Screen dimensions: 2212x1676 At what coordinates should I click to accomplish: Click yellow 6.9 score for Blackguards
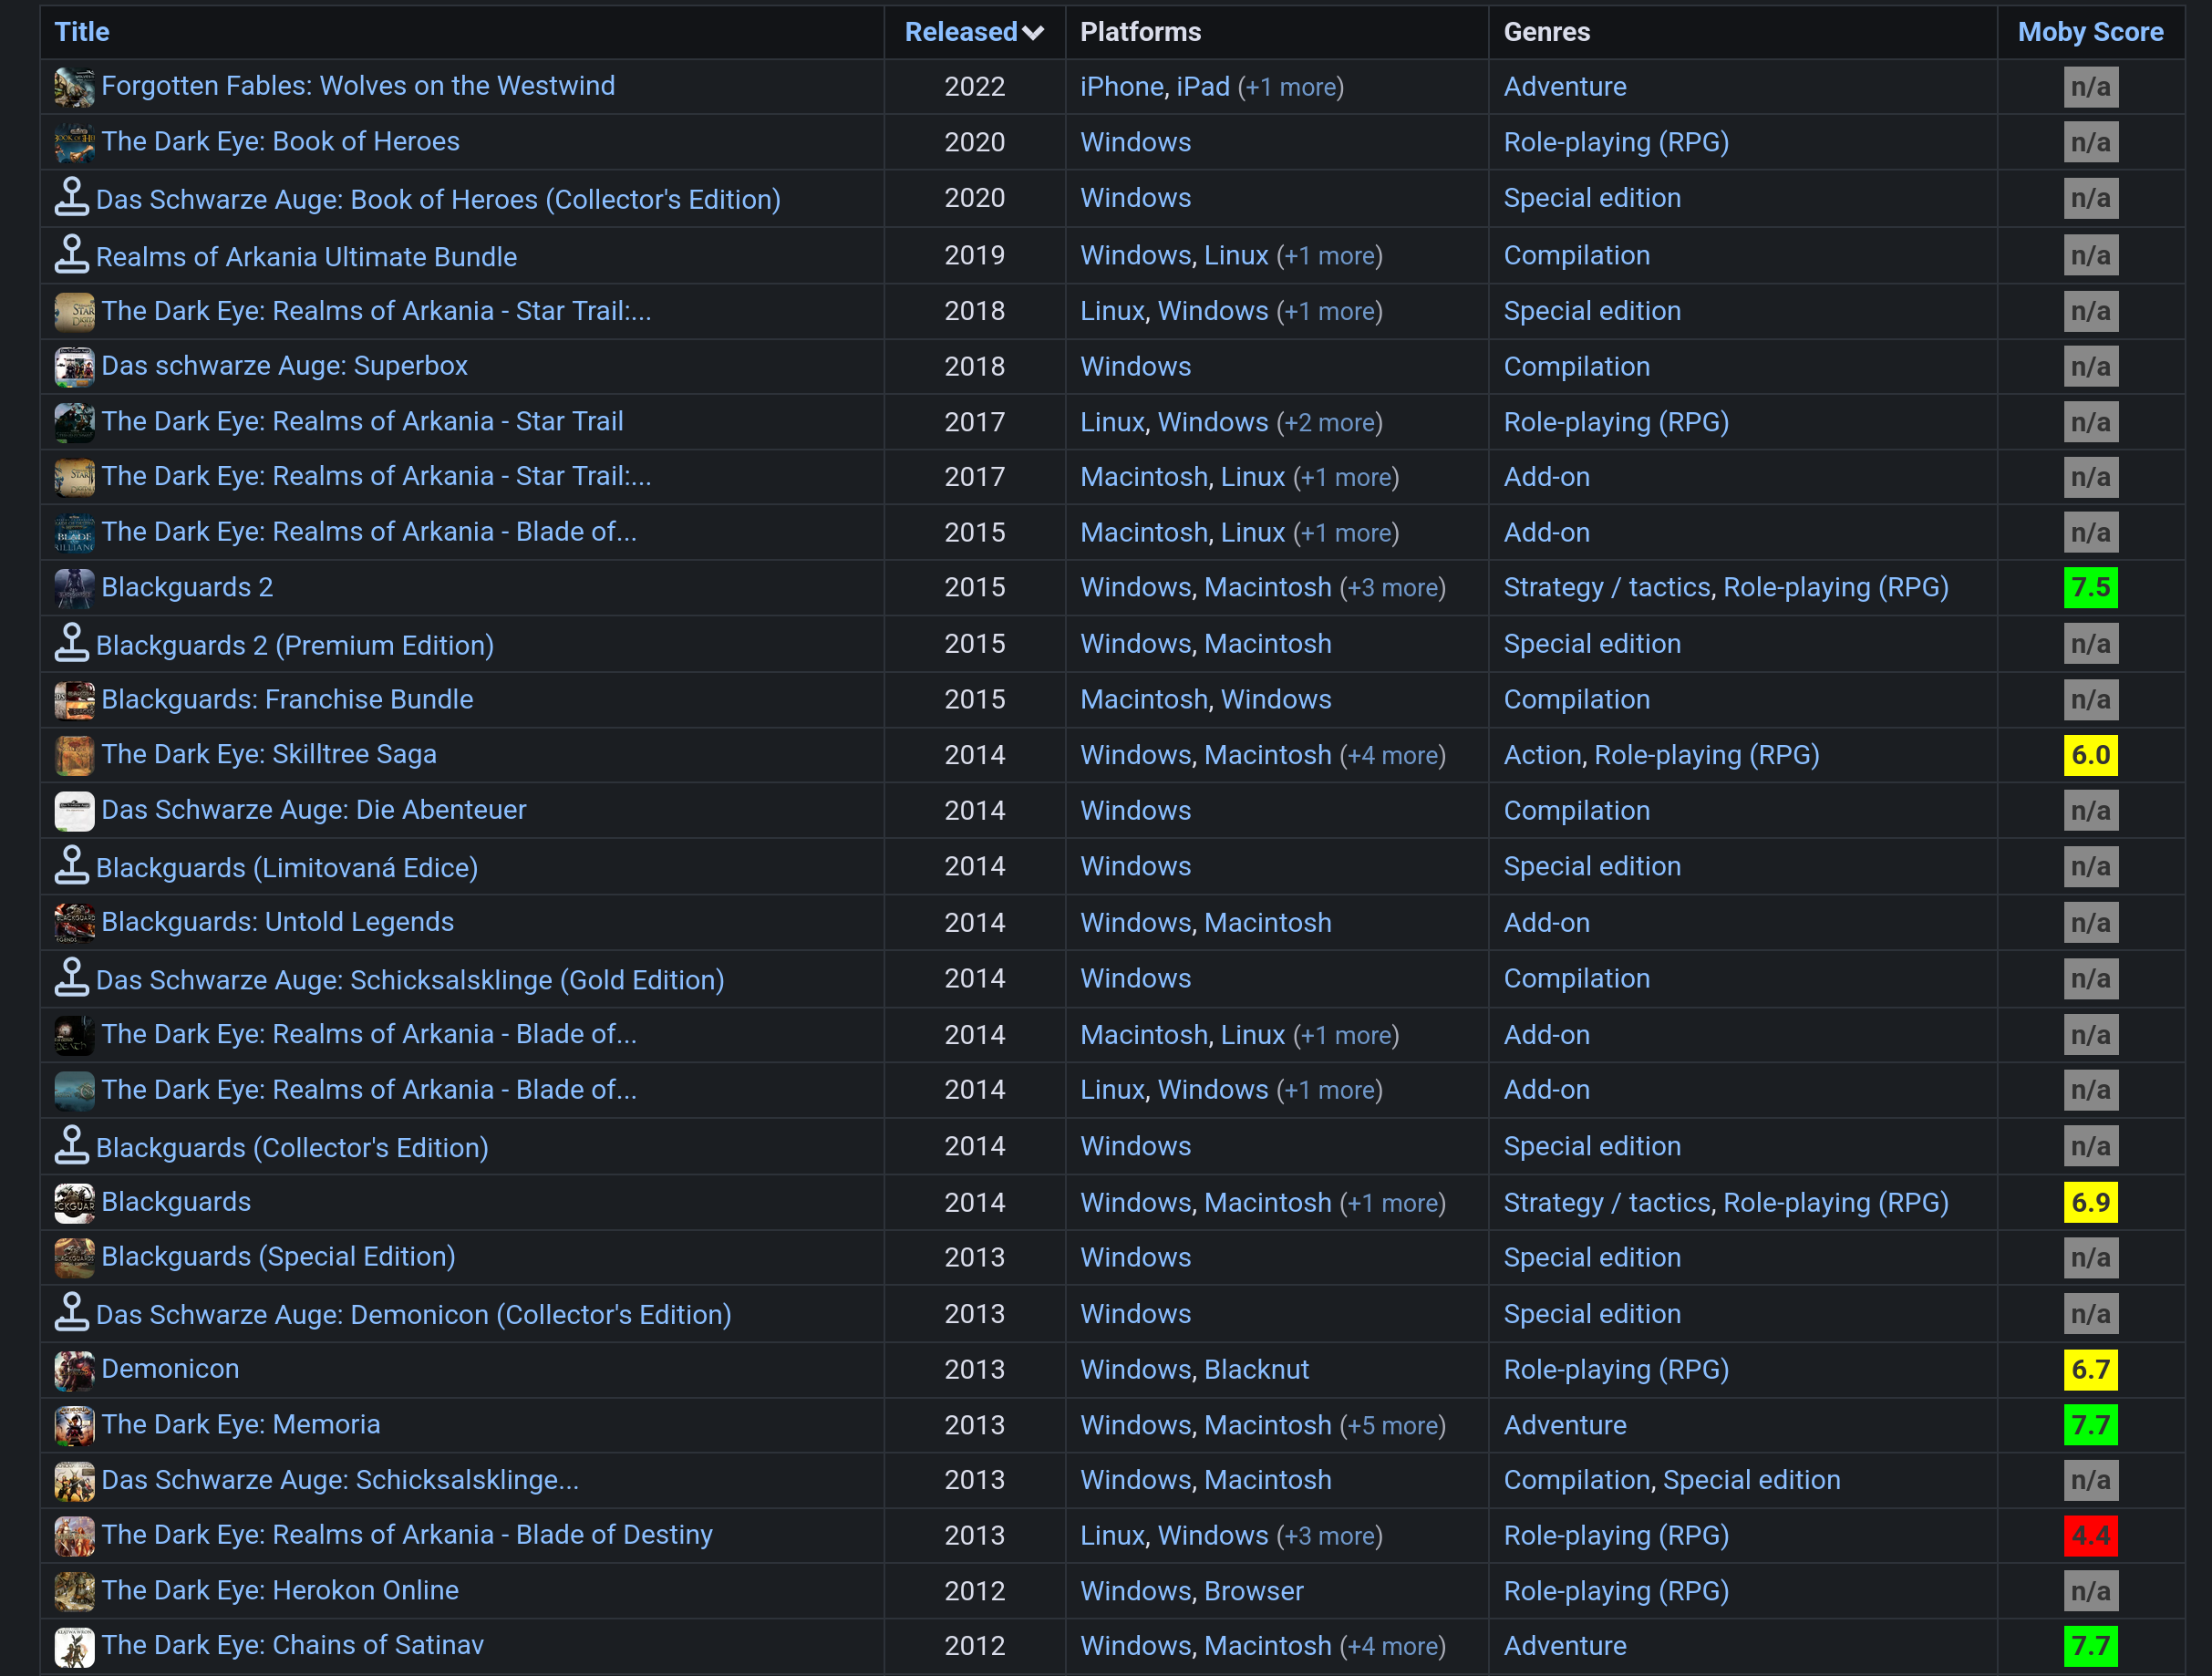pos(2090,1203)
